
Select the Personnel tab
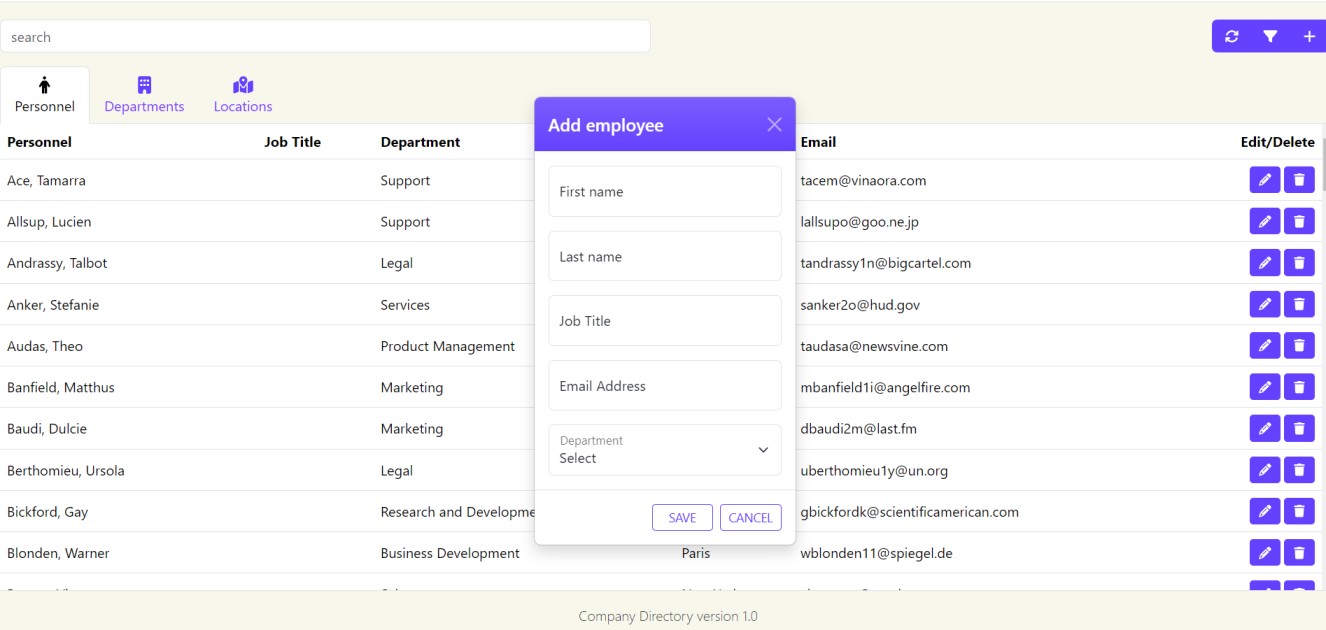click(44, 95)
